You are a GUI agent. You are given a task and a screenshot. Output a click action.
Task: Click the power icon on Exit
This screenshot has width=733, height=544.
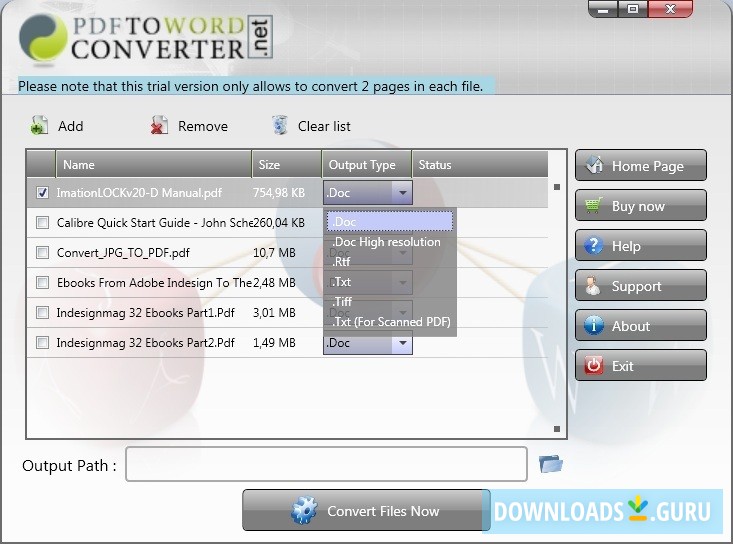click(594, 365)
